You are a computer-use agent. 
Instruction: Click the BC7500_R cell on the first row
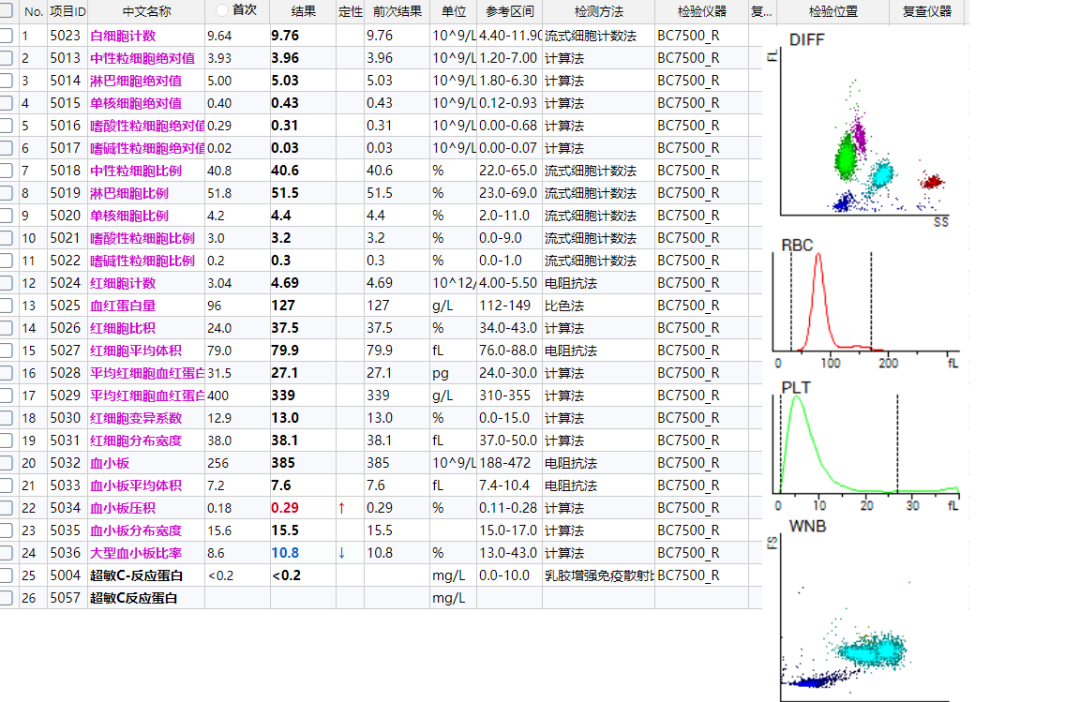pos(688,35)
